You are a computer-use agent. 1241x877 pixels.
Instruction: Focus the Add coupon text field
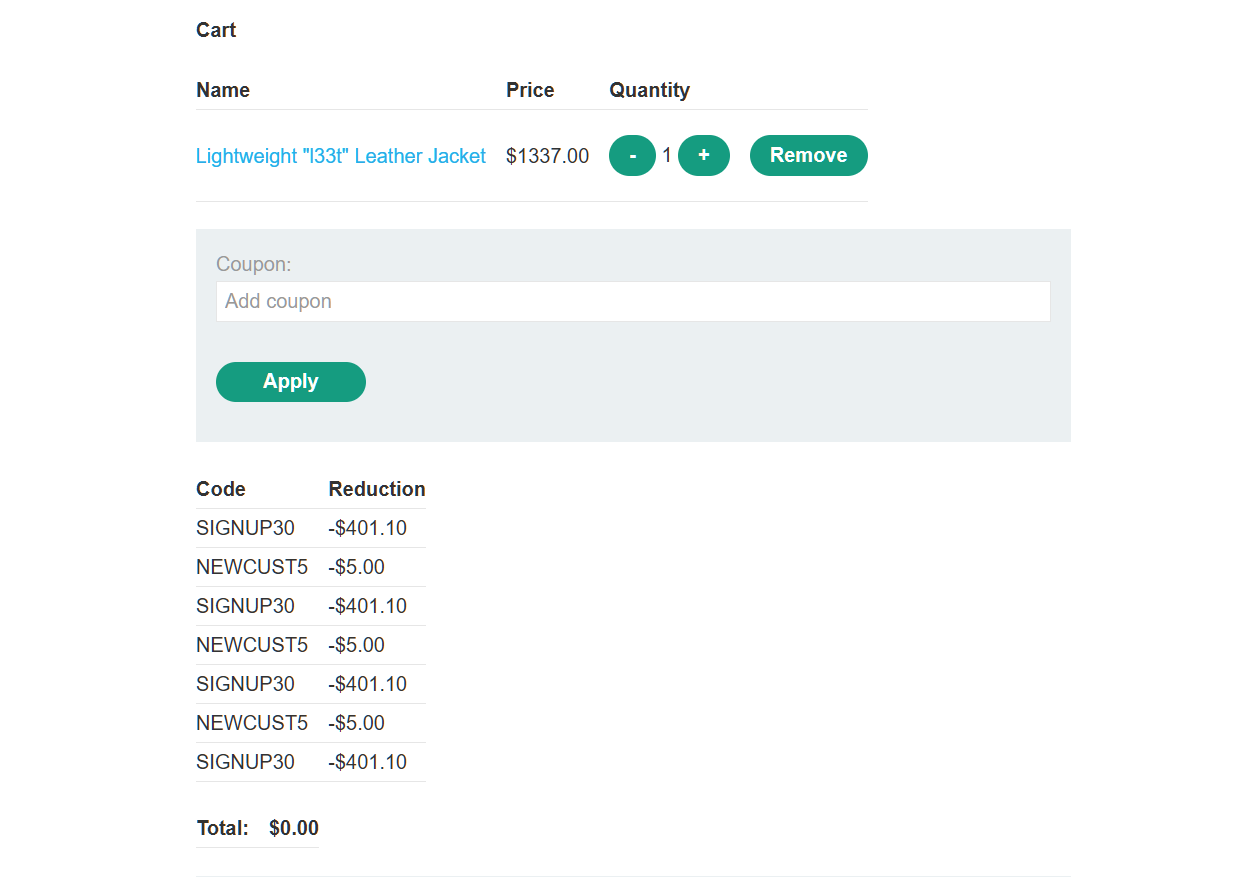pyautogui.click(x=632, y=301)
